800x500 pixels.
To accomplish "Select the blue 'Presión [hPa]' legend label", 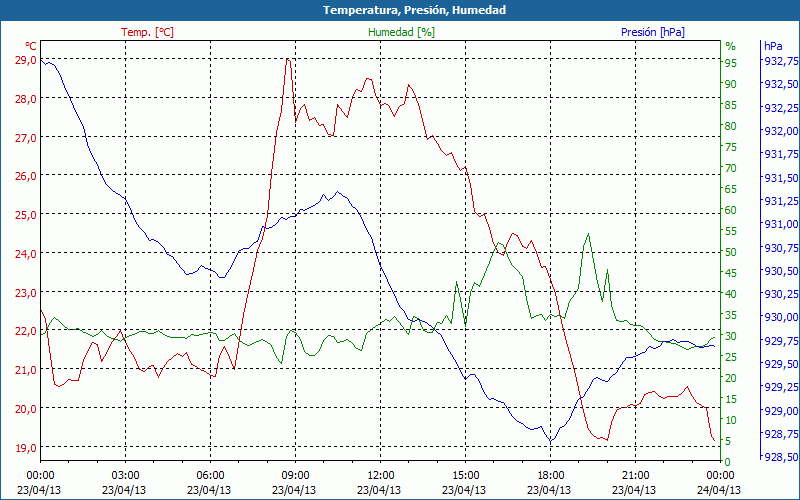I will click(x=653, y=32).
